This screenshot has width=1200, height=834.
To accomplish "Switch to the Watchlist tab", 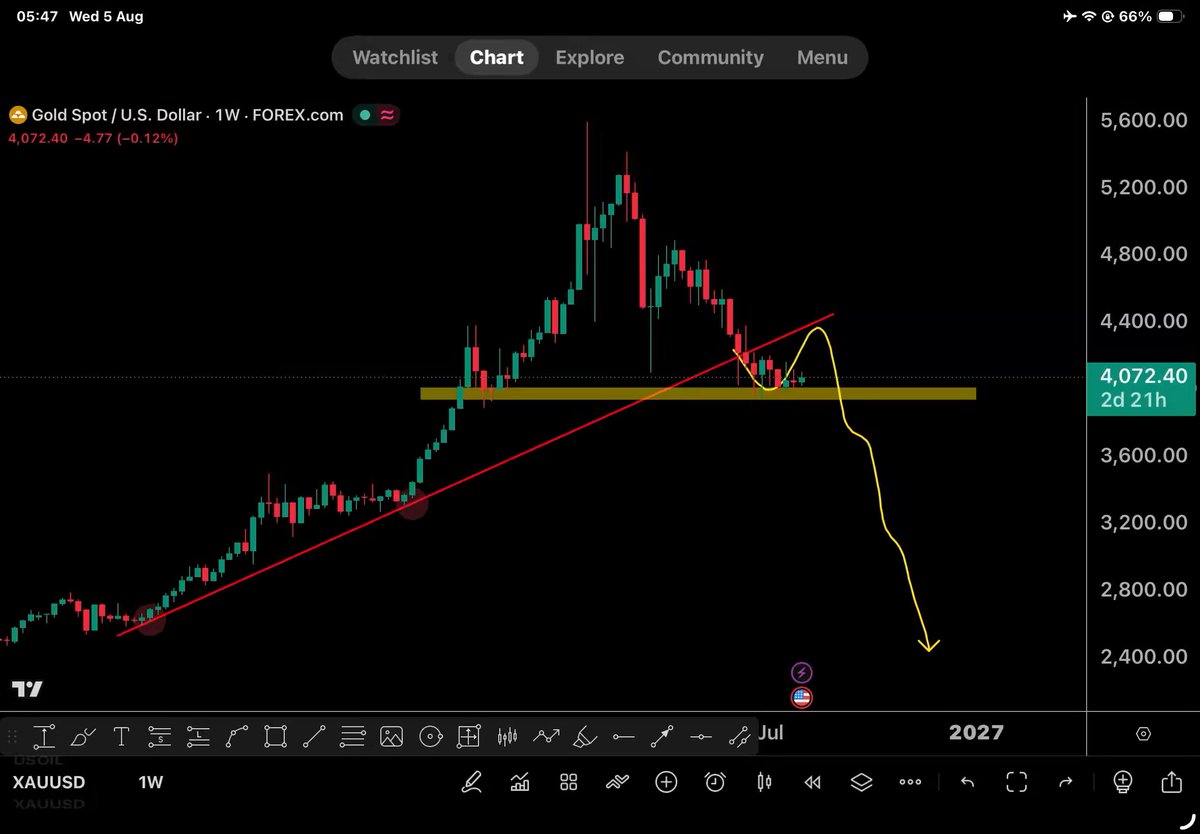I will (x=395, y=57).
